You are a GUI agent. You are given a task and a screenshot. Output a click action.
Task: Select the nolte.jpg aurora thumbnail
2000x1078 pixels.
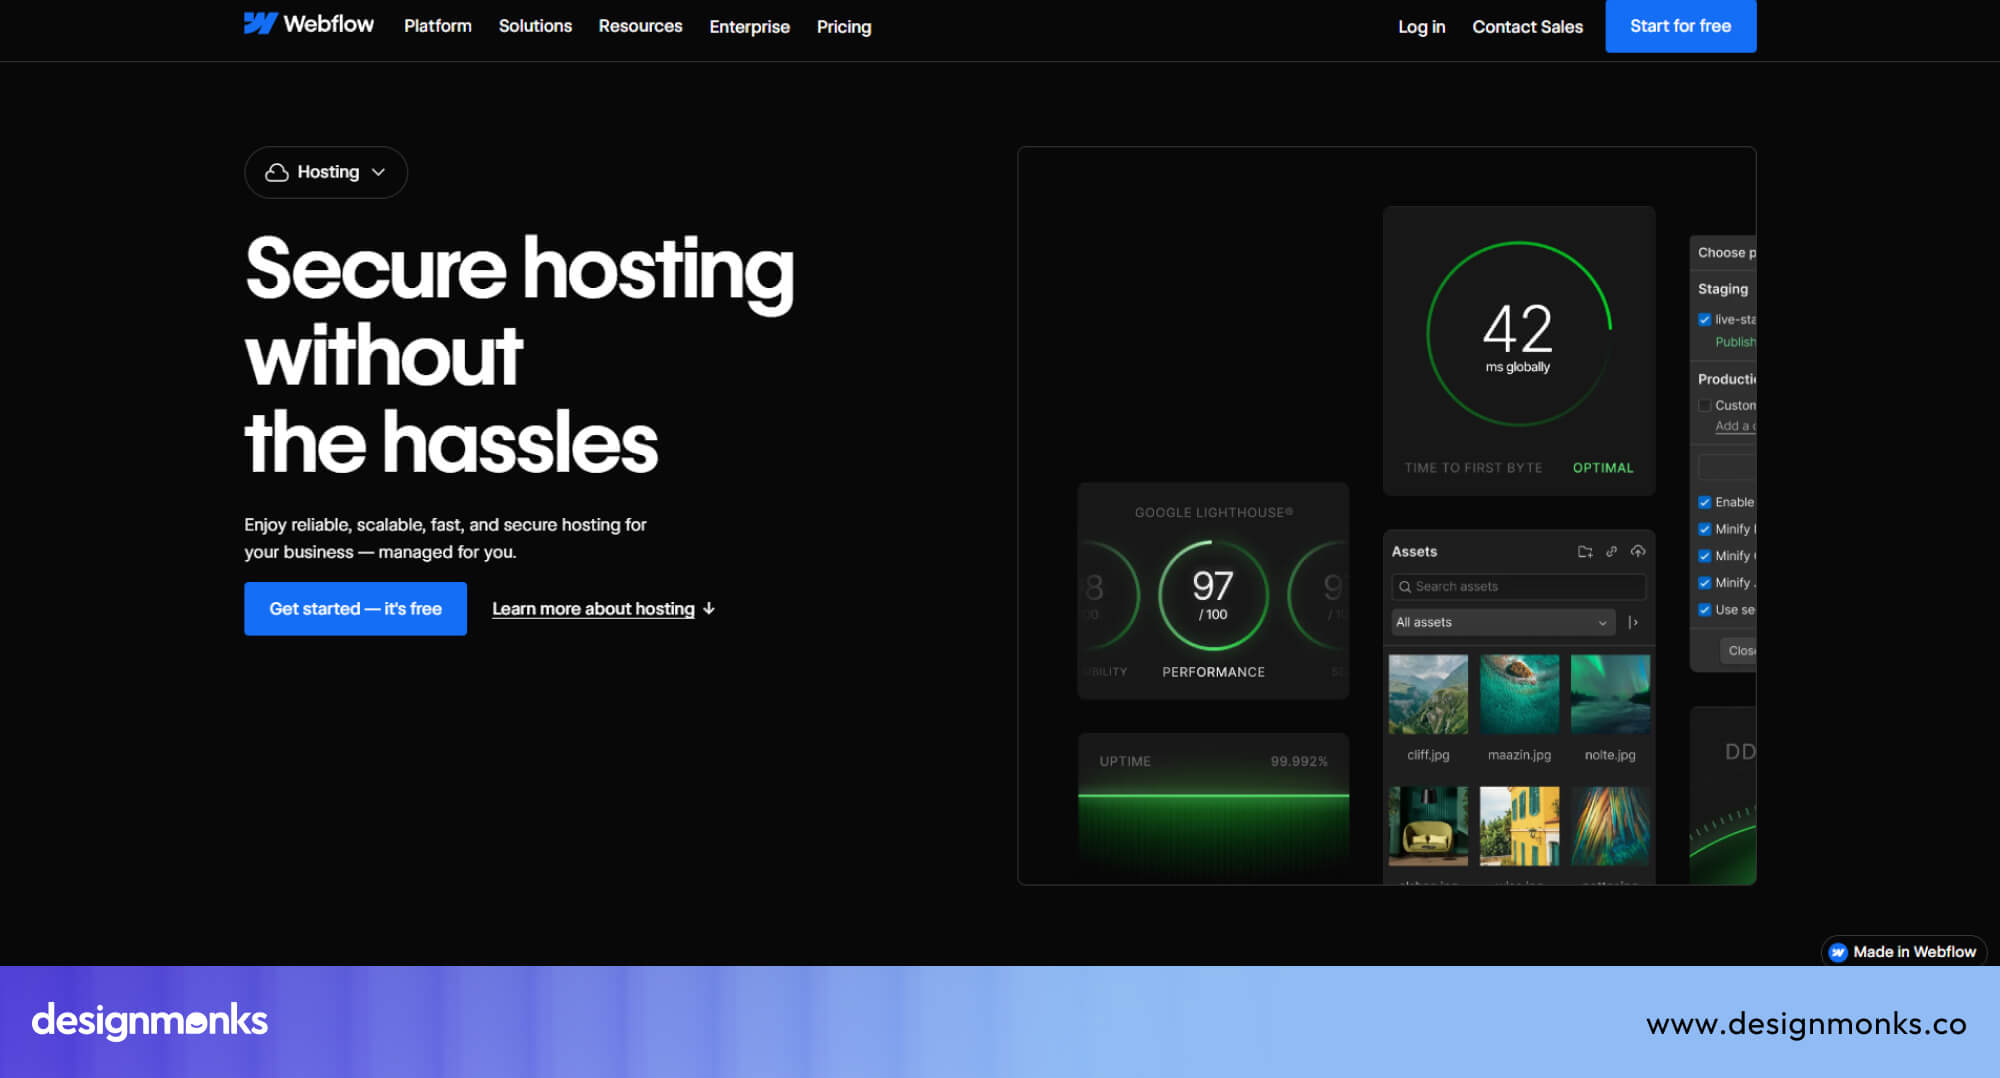(x=1610, y=694)
